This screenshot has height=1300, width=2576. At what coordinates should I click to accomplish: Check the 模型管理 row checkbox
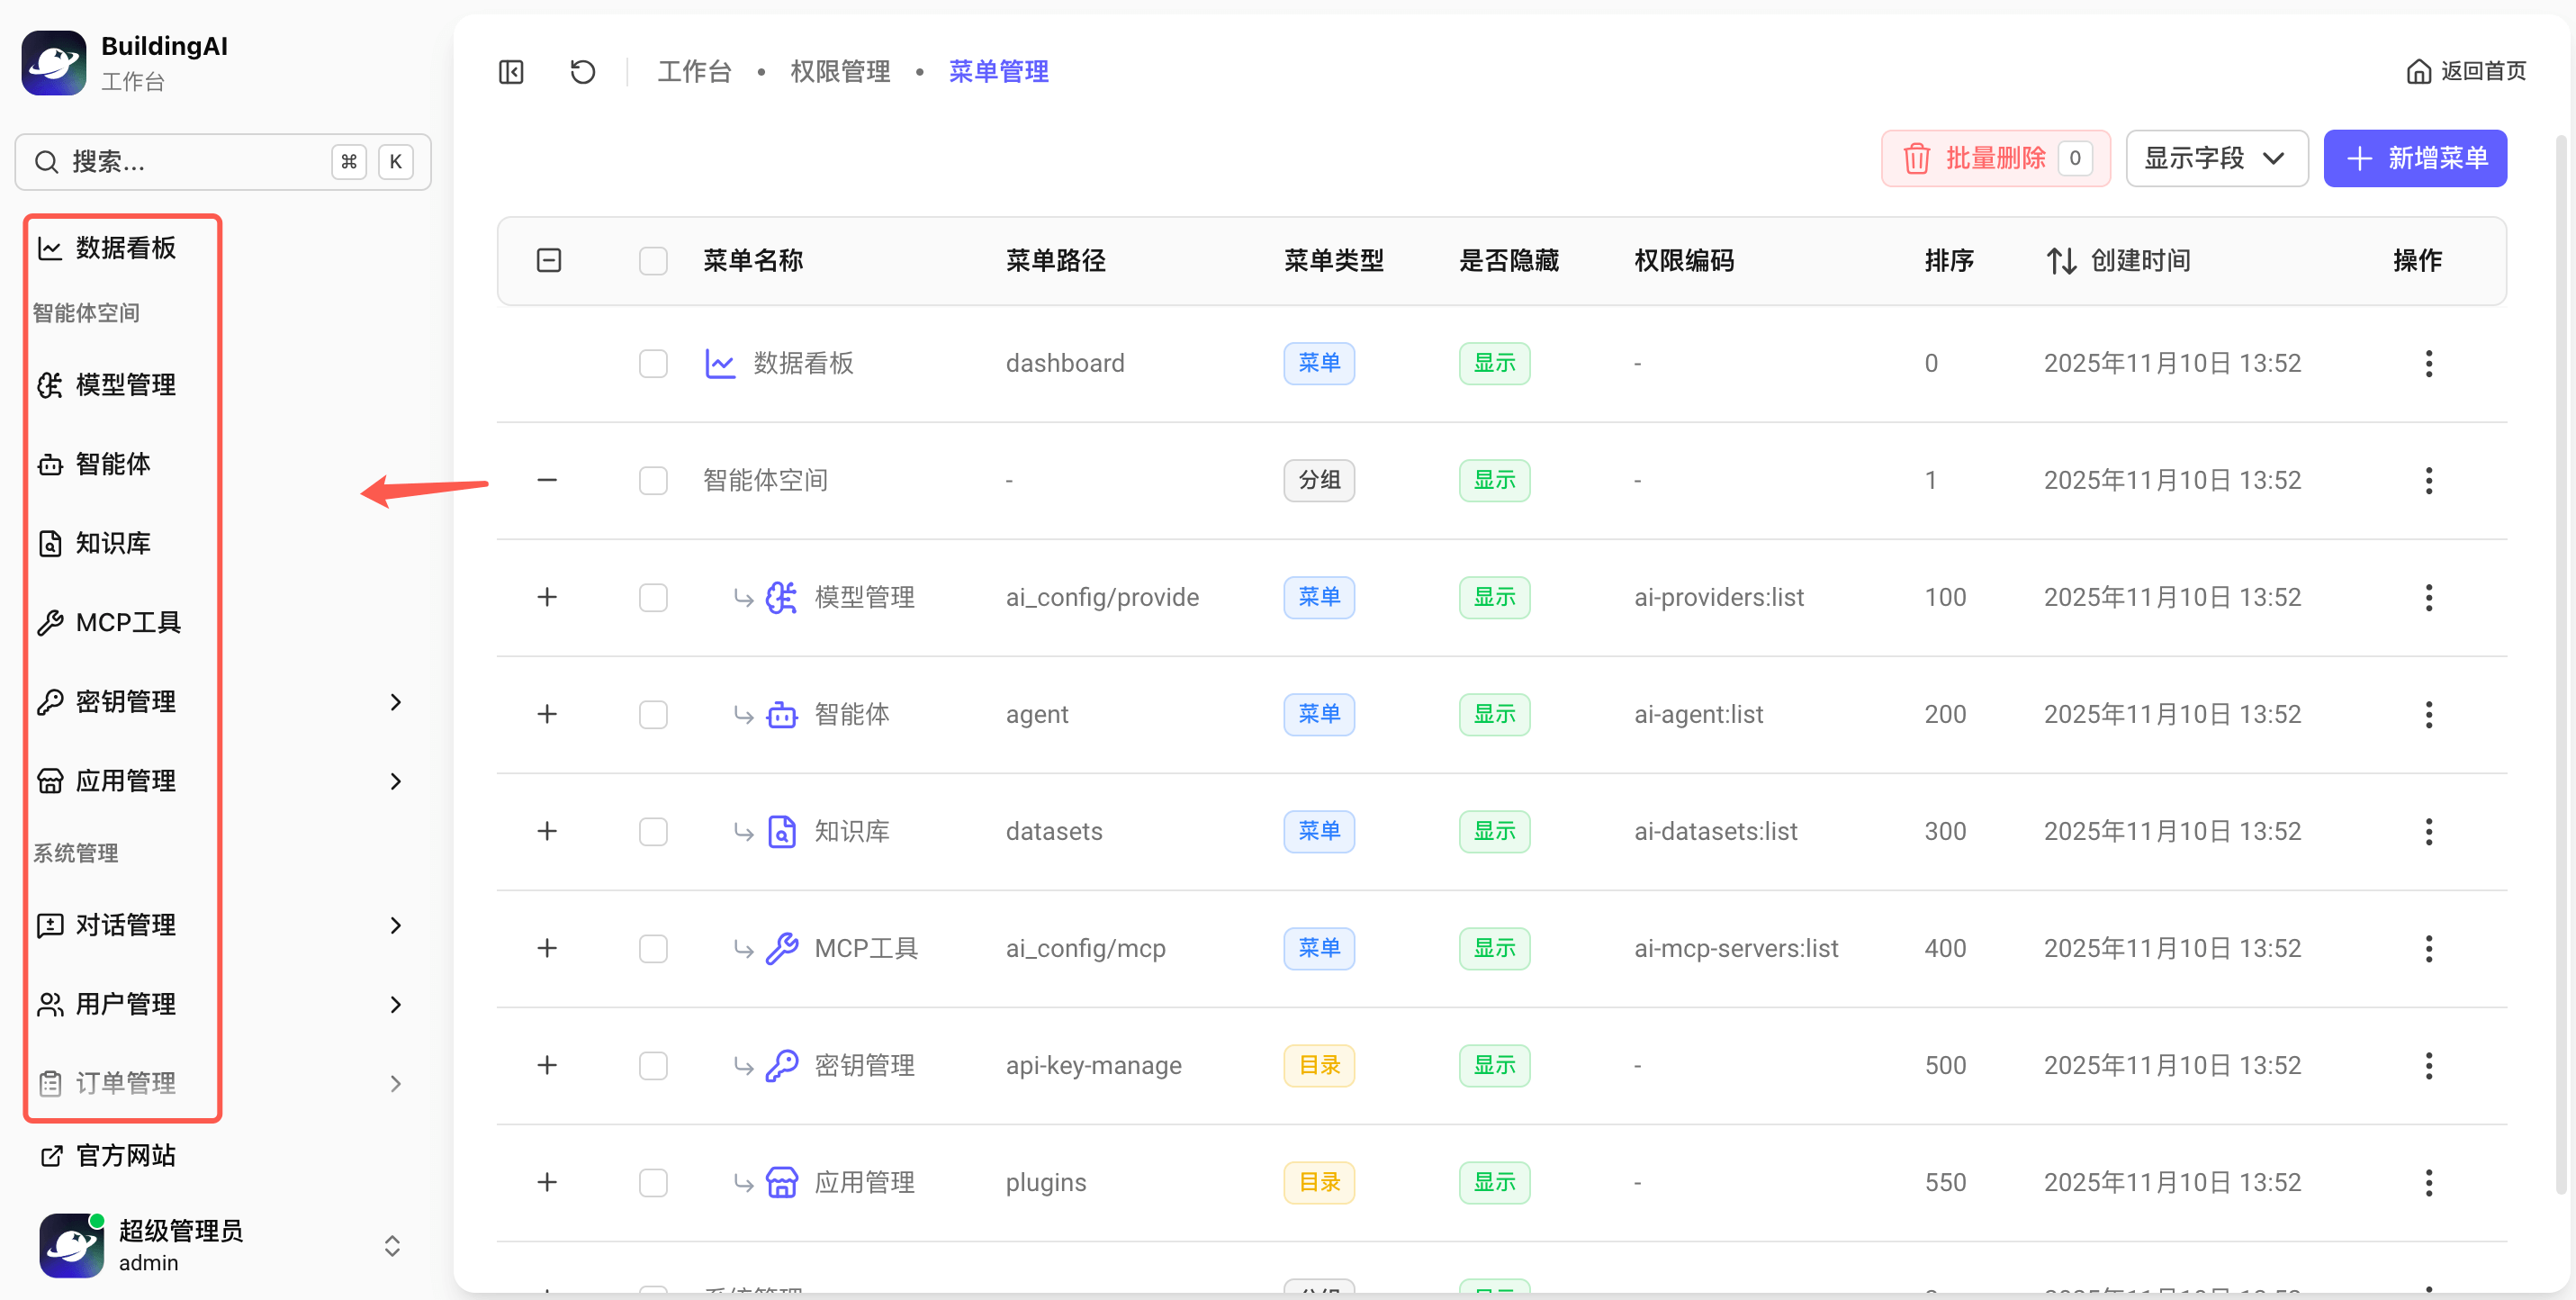[653, 597]
